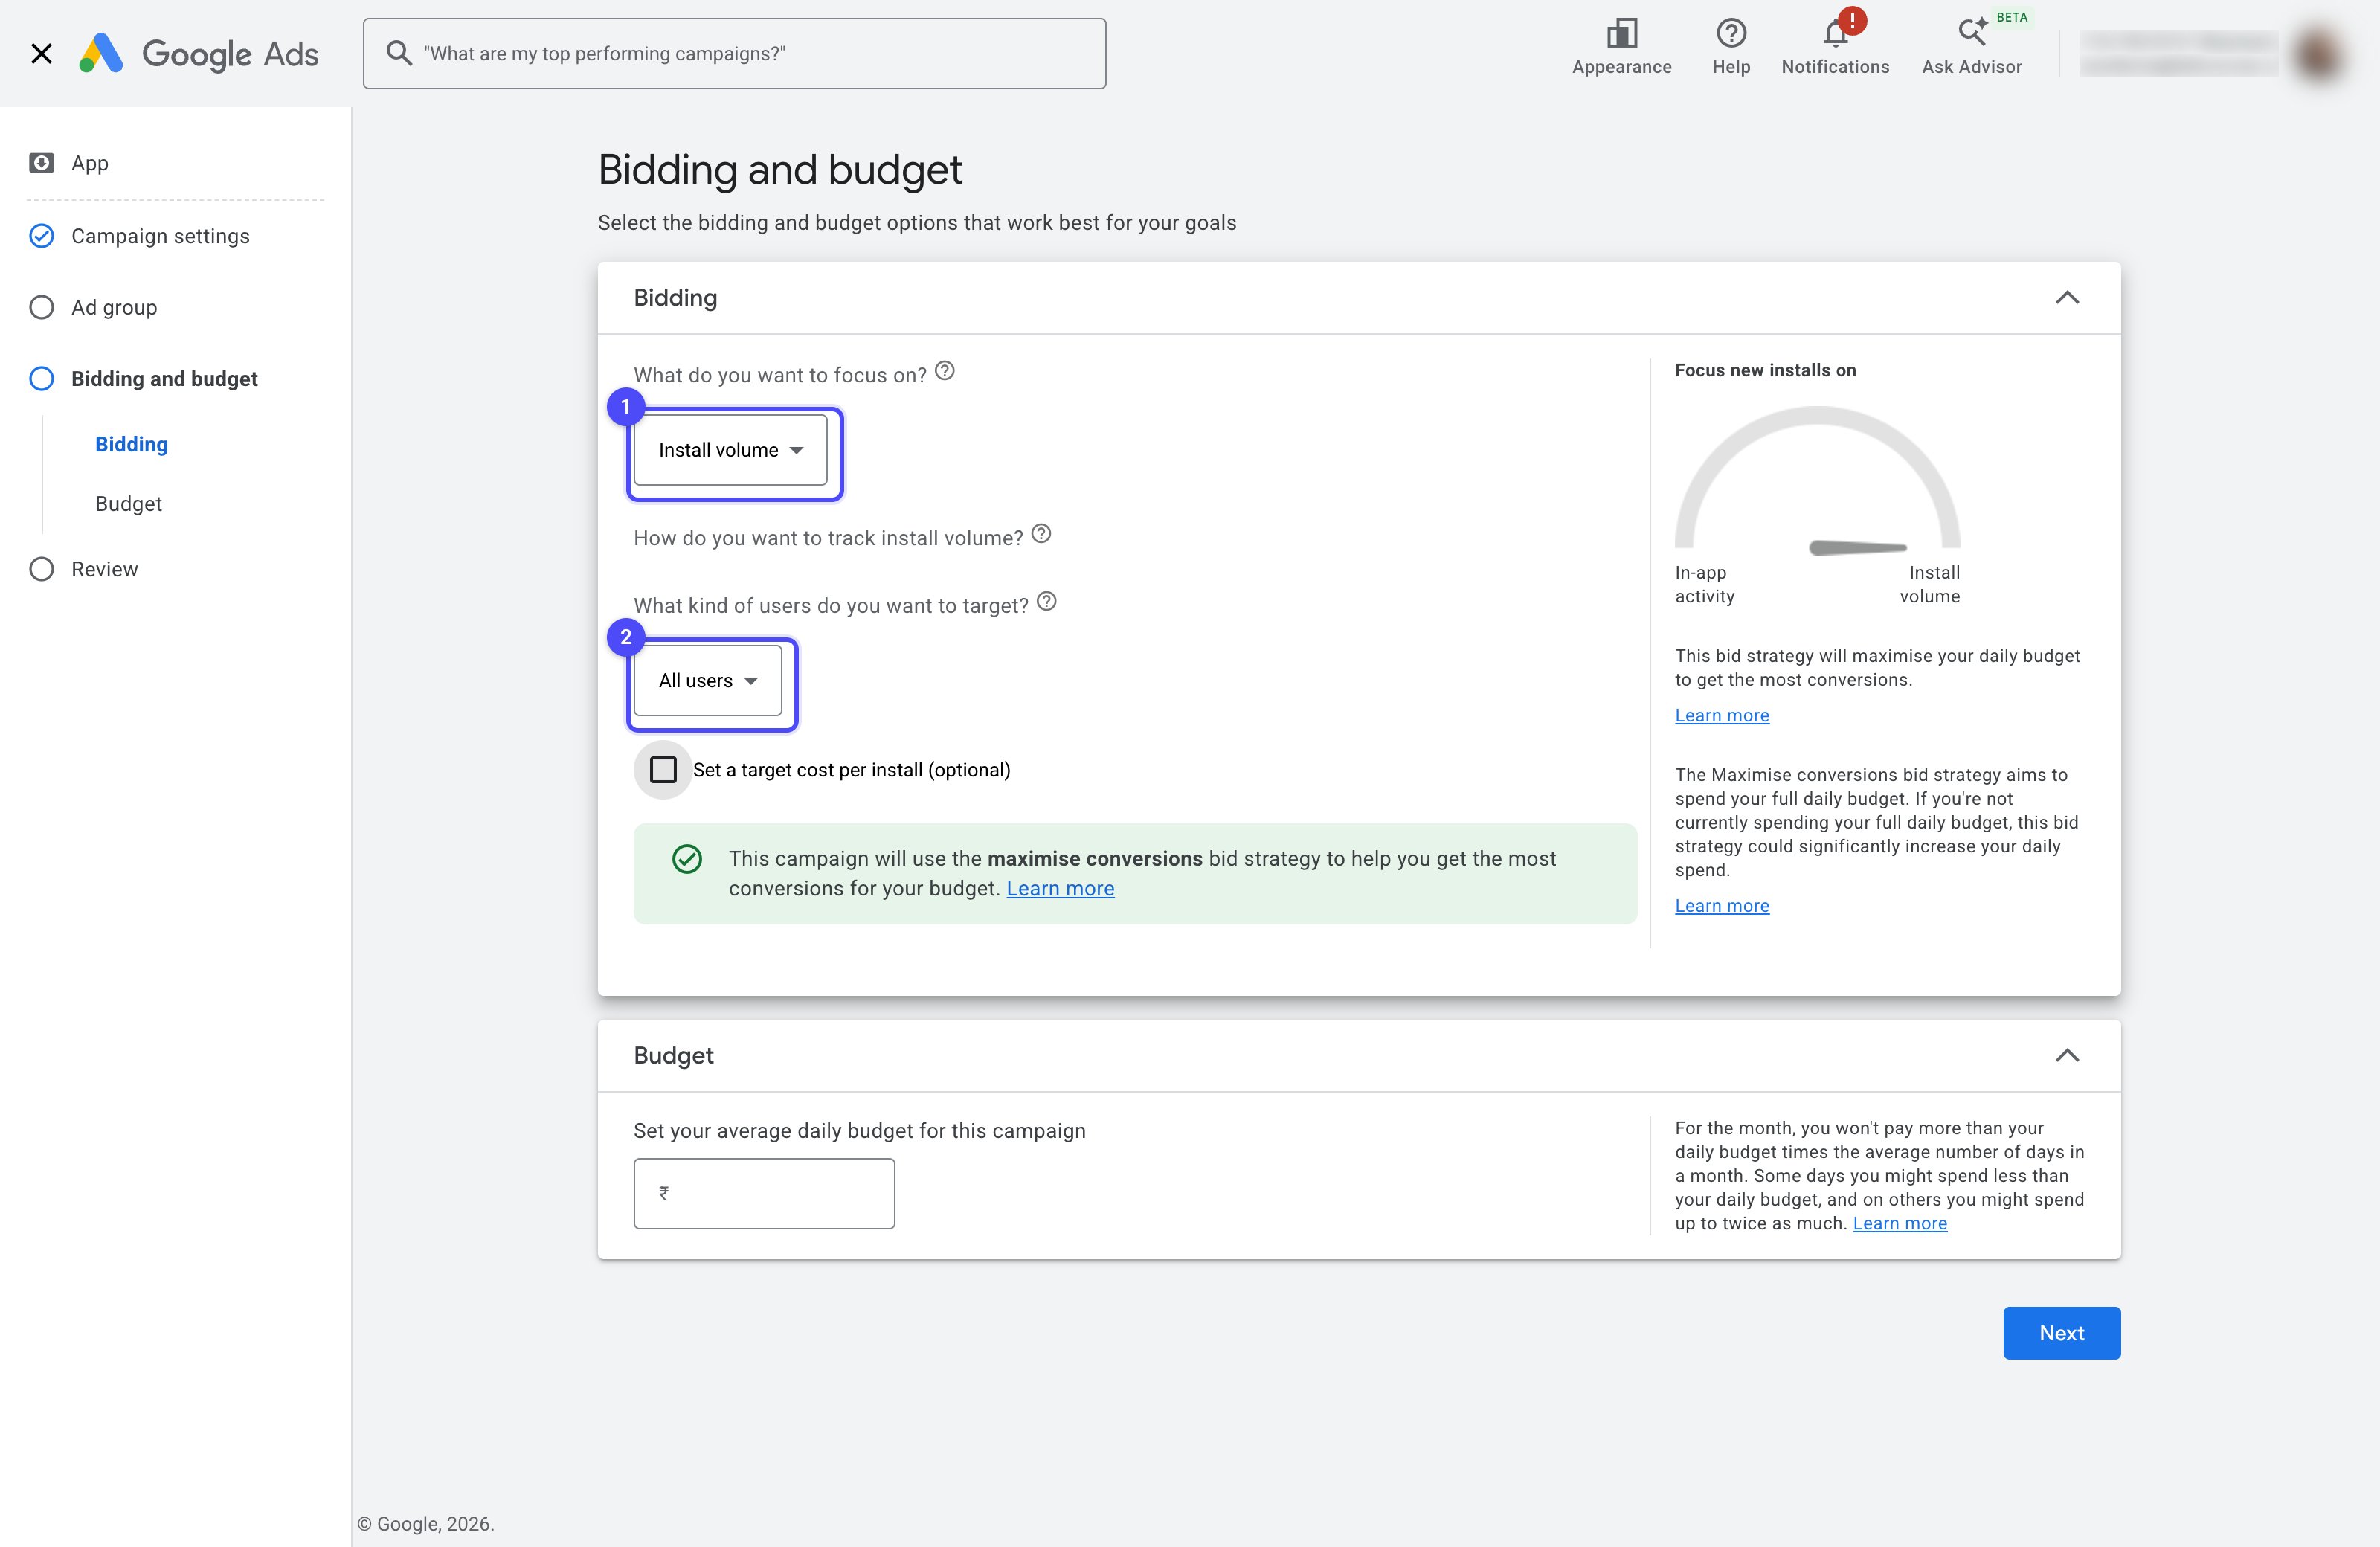Open help for tracking install volume

pyautogui.click(x=1041, y=534)
